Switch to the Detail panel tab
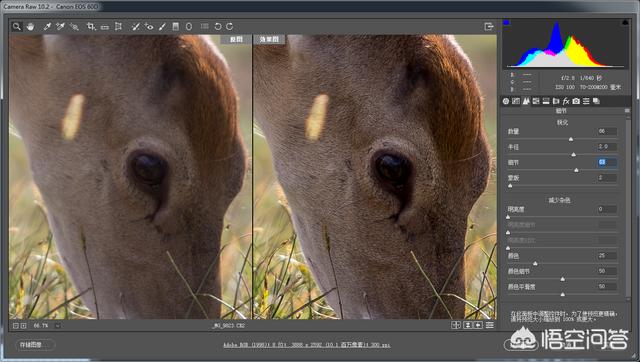This screenshot has width=640, height=362. (x=526, y=101)
